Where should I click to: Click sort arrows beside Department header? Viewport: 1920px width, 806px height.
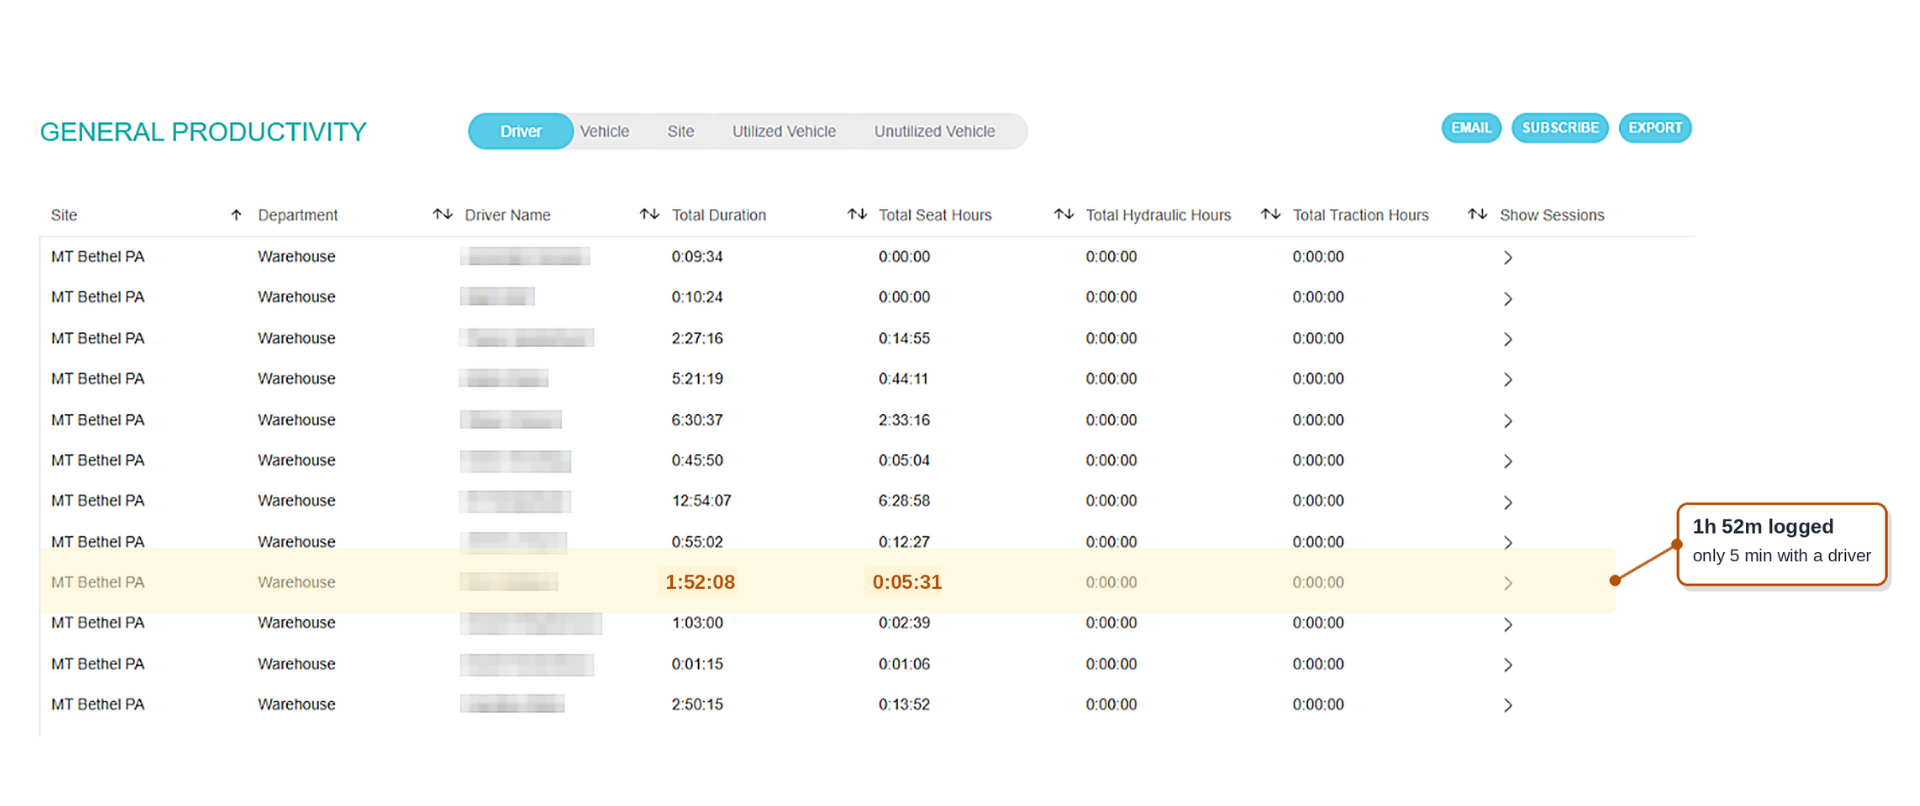coord(442,215)
